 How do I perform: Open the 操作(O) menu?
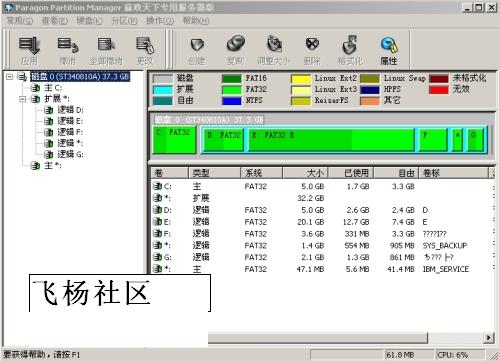[x=160, y=21]
